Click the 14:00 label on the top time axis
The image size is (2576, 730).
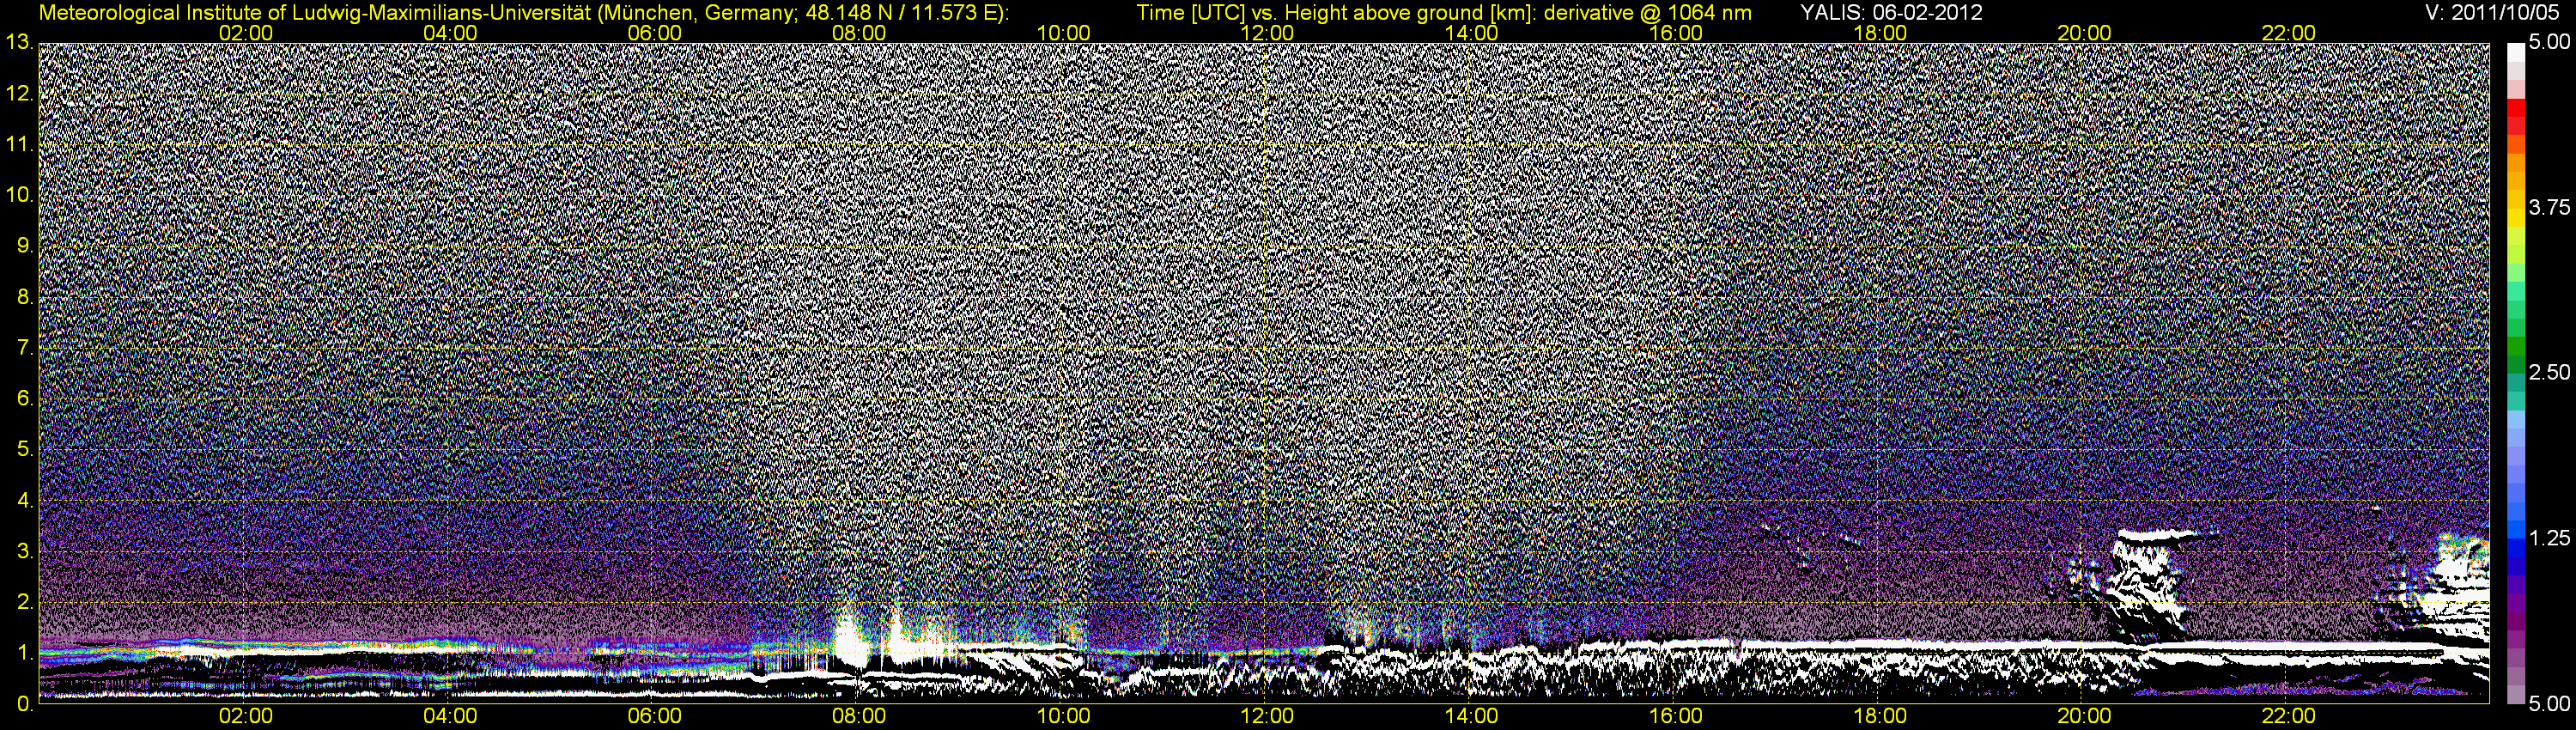tap(1472, 33)
